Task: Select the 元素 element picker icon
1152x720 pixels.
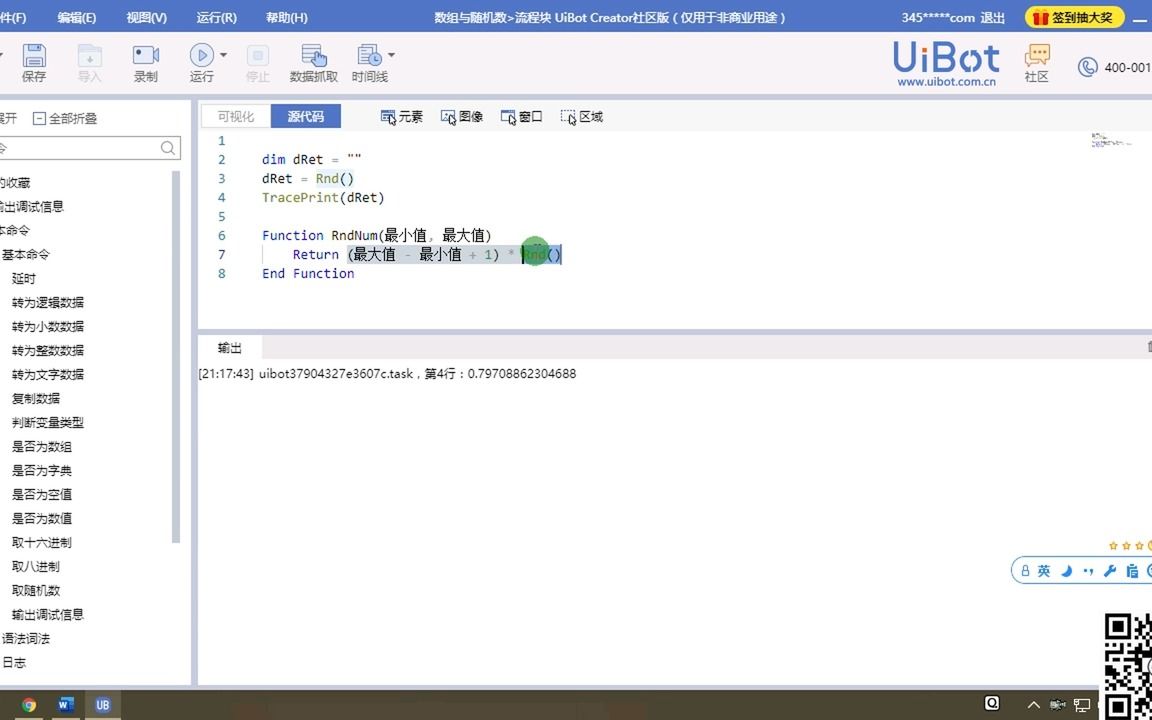Action: click(x=401, y=116)
